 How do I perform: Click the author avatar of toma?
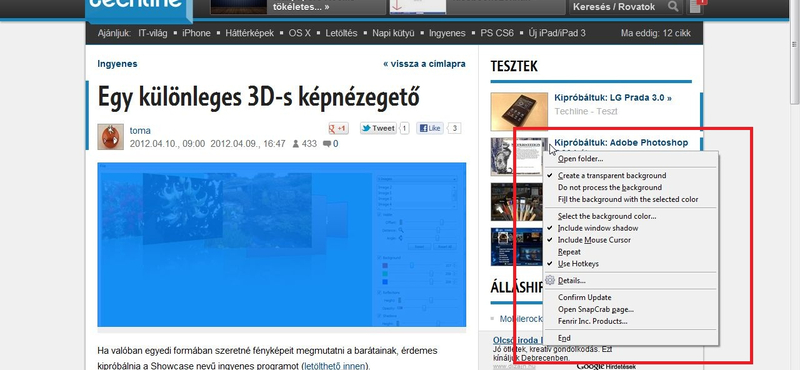[x=110, y=137]
